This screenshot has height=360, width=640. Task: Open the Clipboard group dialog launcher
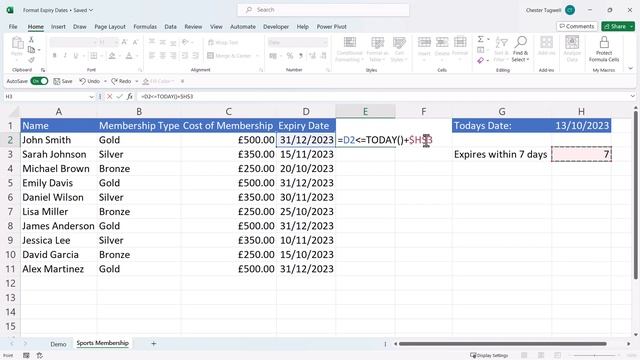pyautogui.click(x=43, y=70)
